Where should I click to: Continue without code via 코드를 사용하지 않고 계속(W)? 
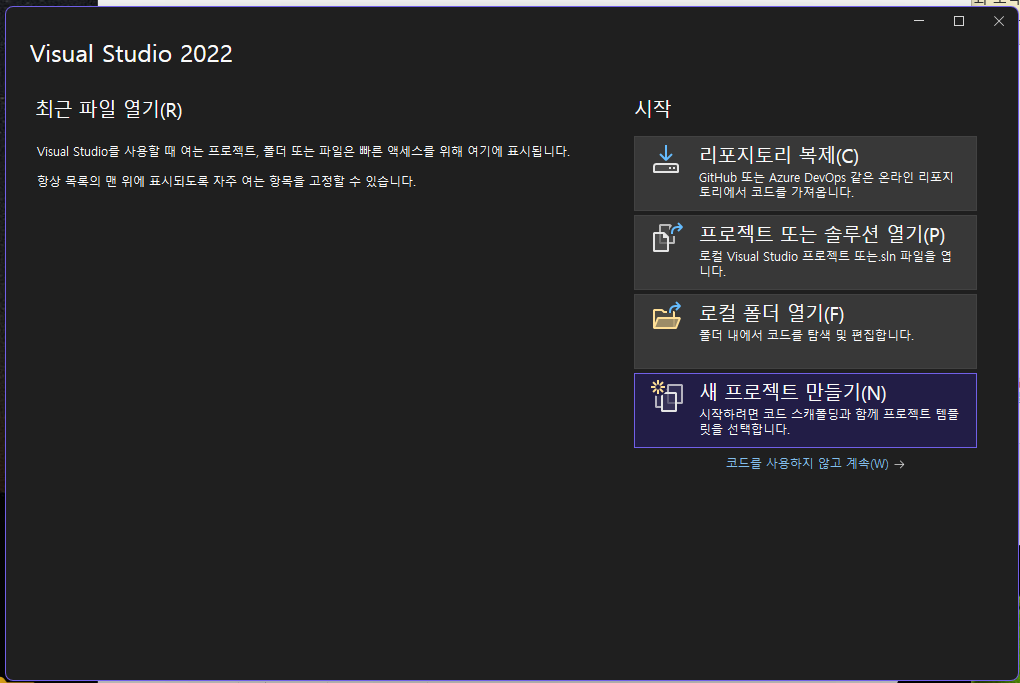click(x=807, y=463)
